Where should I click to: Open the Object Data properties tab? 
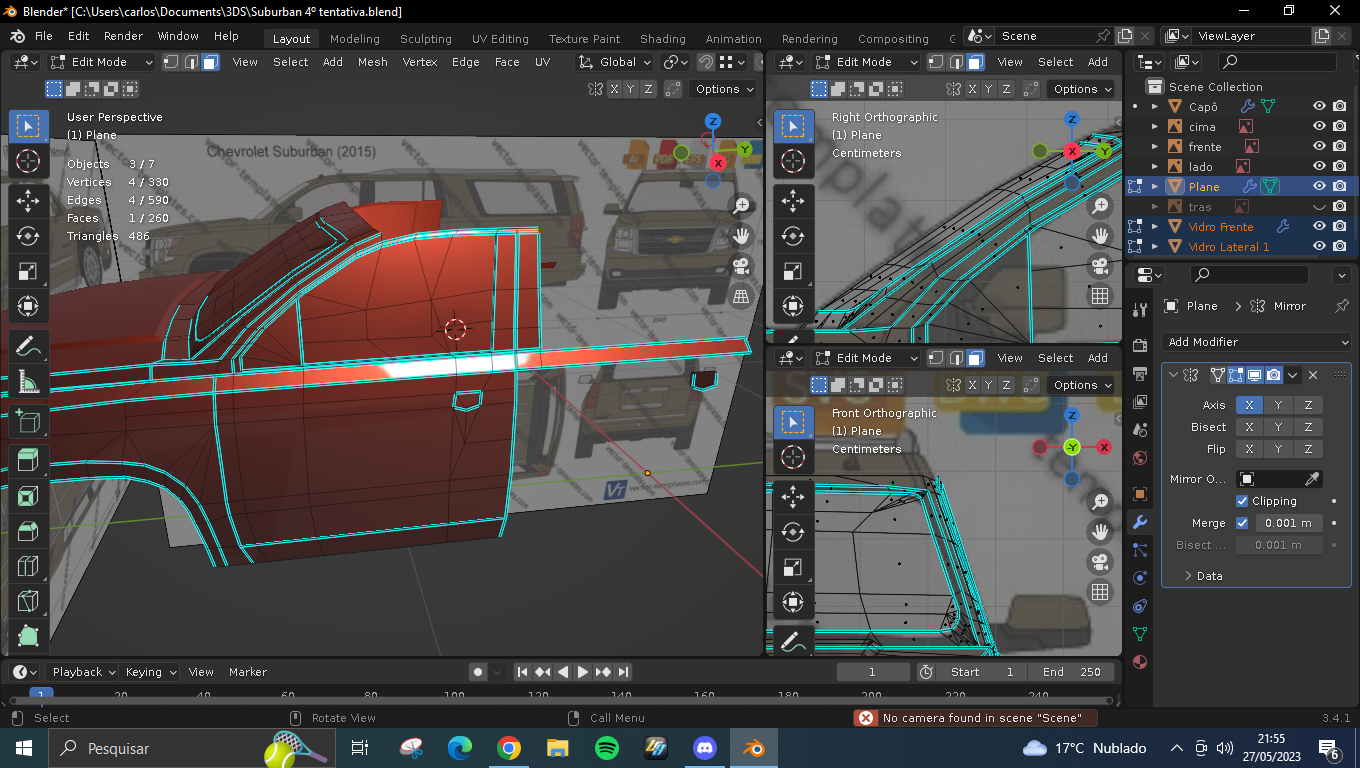1139,634
